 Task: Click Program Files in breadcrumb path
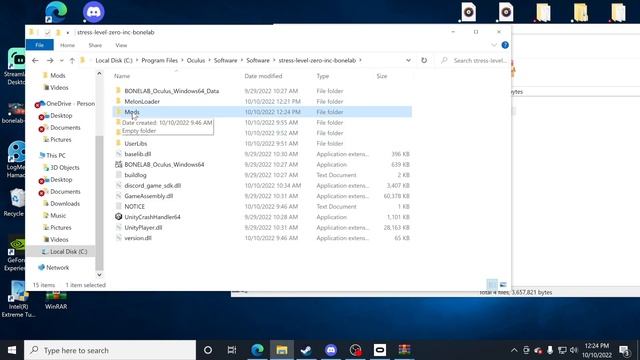tap(160, 60)
